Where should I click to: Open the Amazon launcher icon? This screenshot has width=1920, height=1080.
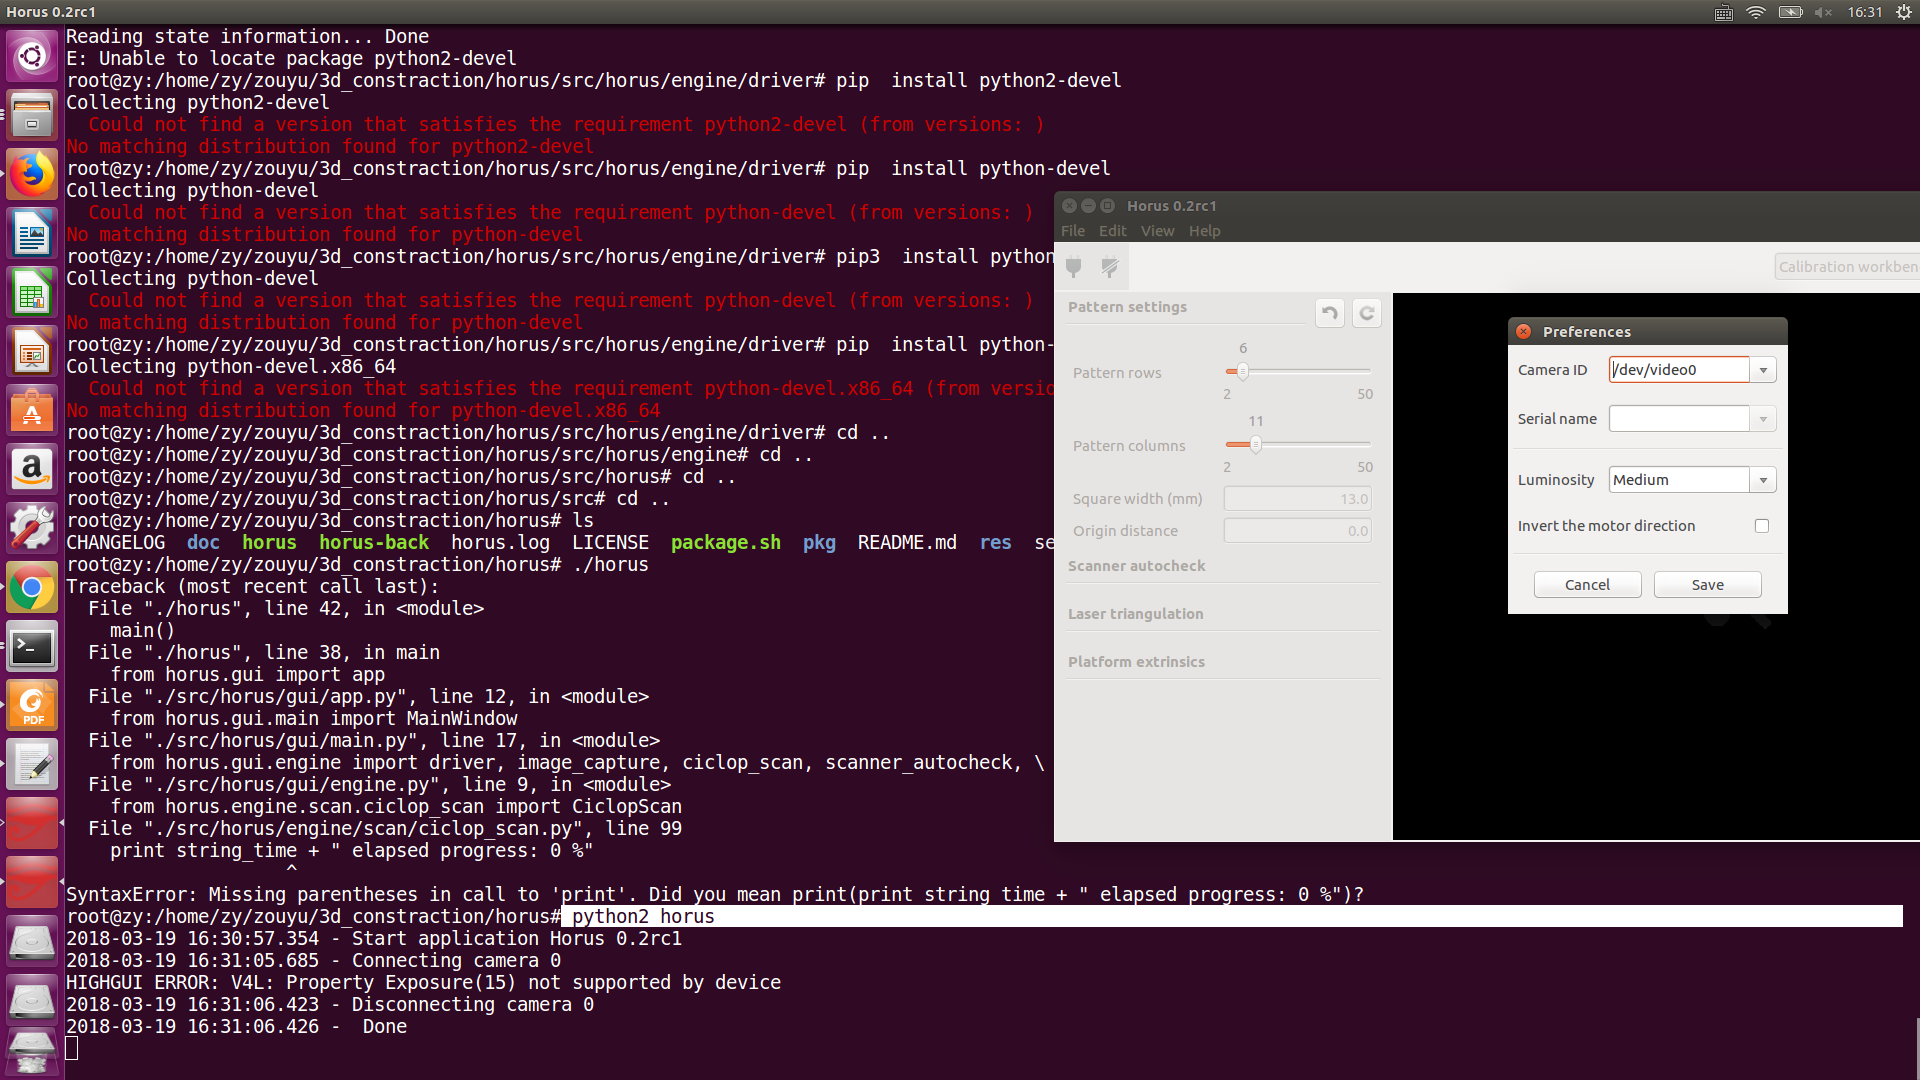32,470
